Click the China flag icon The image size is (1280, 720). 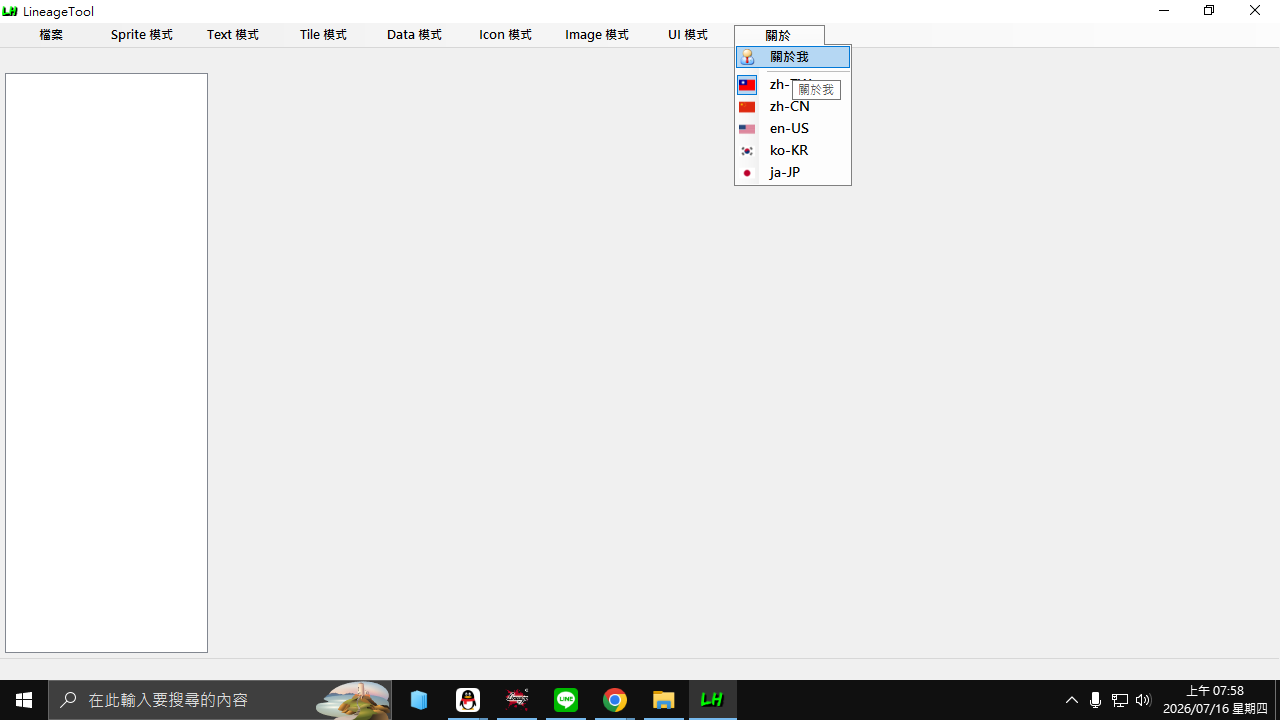click(747, 107)
